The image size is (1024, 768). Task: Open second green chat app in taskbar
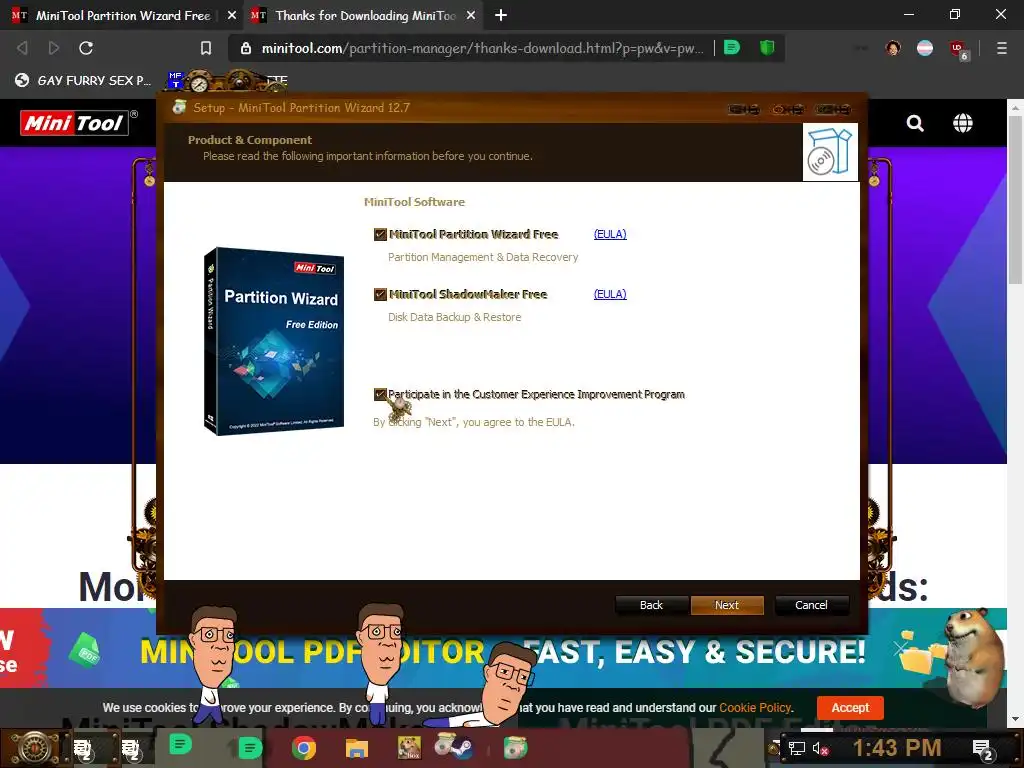coord(249,748)
